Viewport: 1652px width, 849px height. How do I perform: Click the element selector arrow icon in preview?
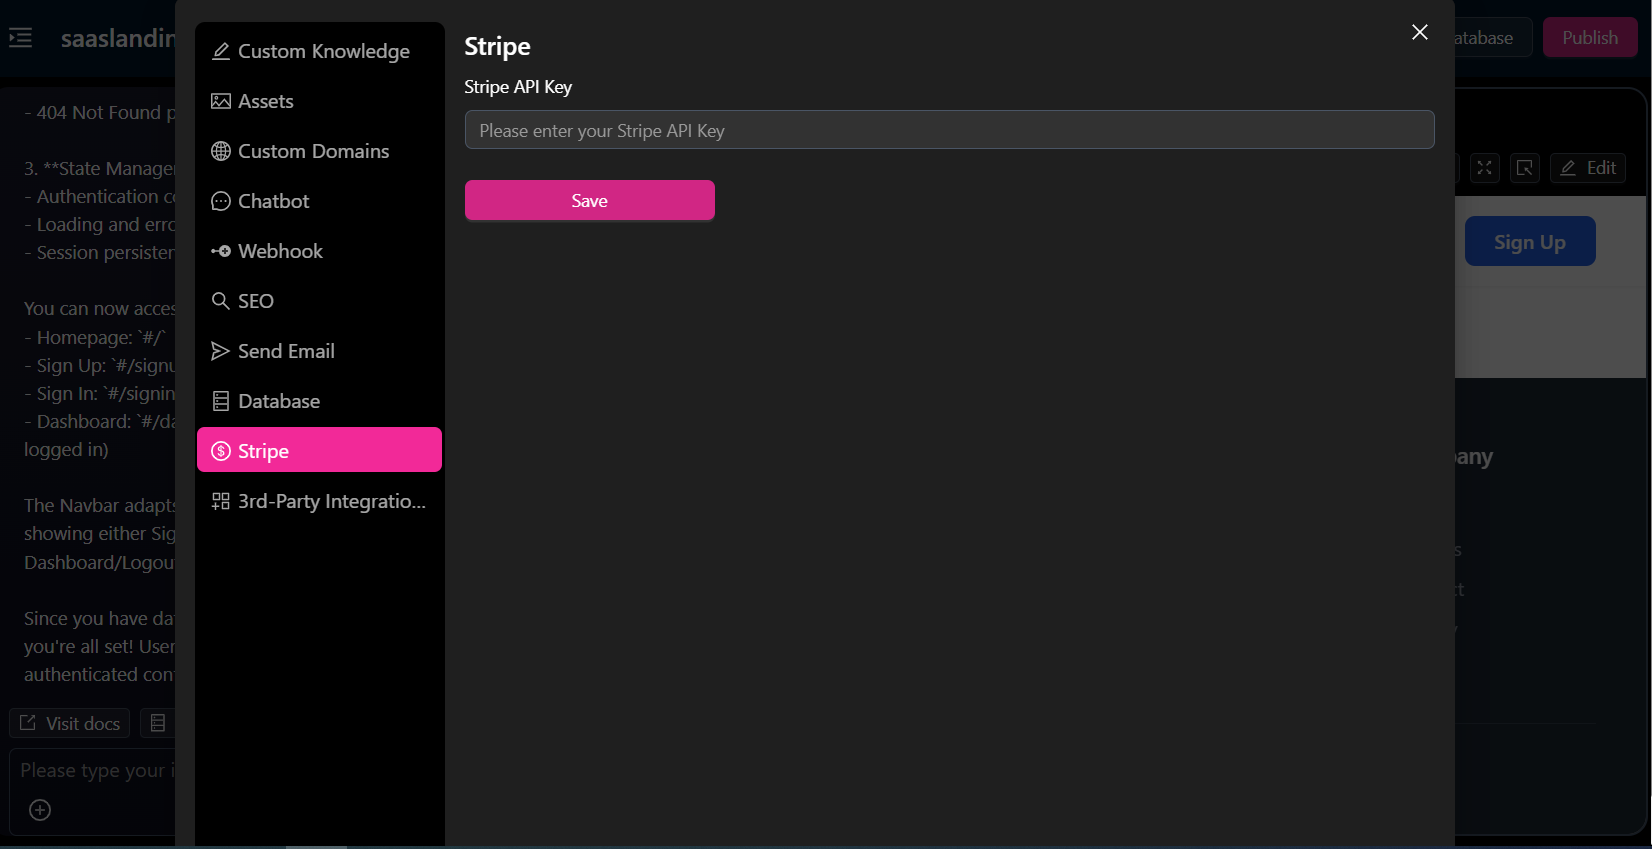(1525, 168)
